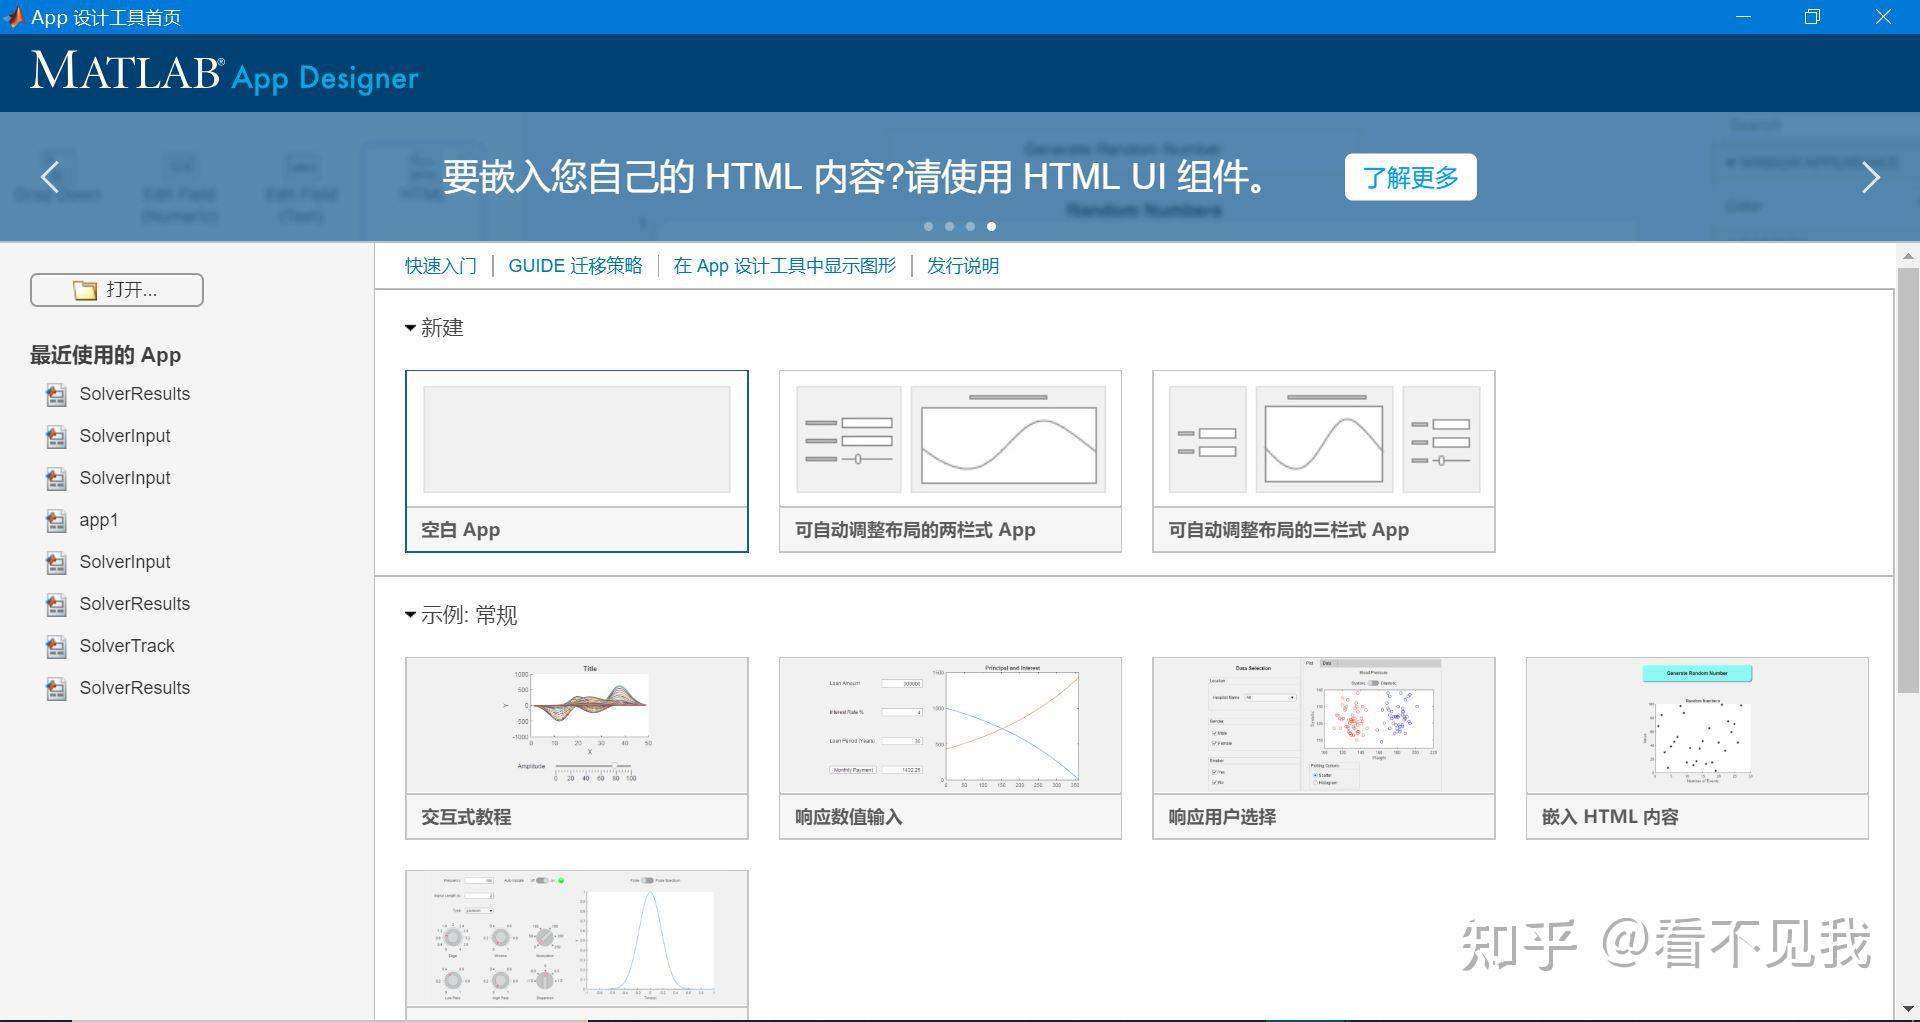Select the fourth carousel dot
Image resolution: width=1920 pixels, height=1022 pixels.
click(991, 226)
